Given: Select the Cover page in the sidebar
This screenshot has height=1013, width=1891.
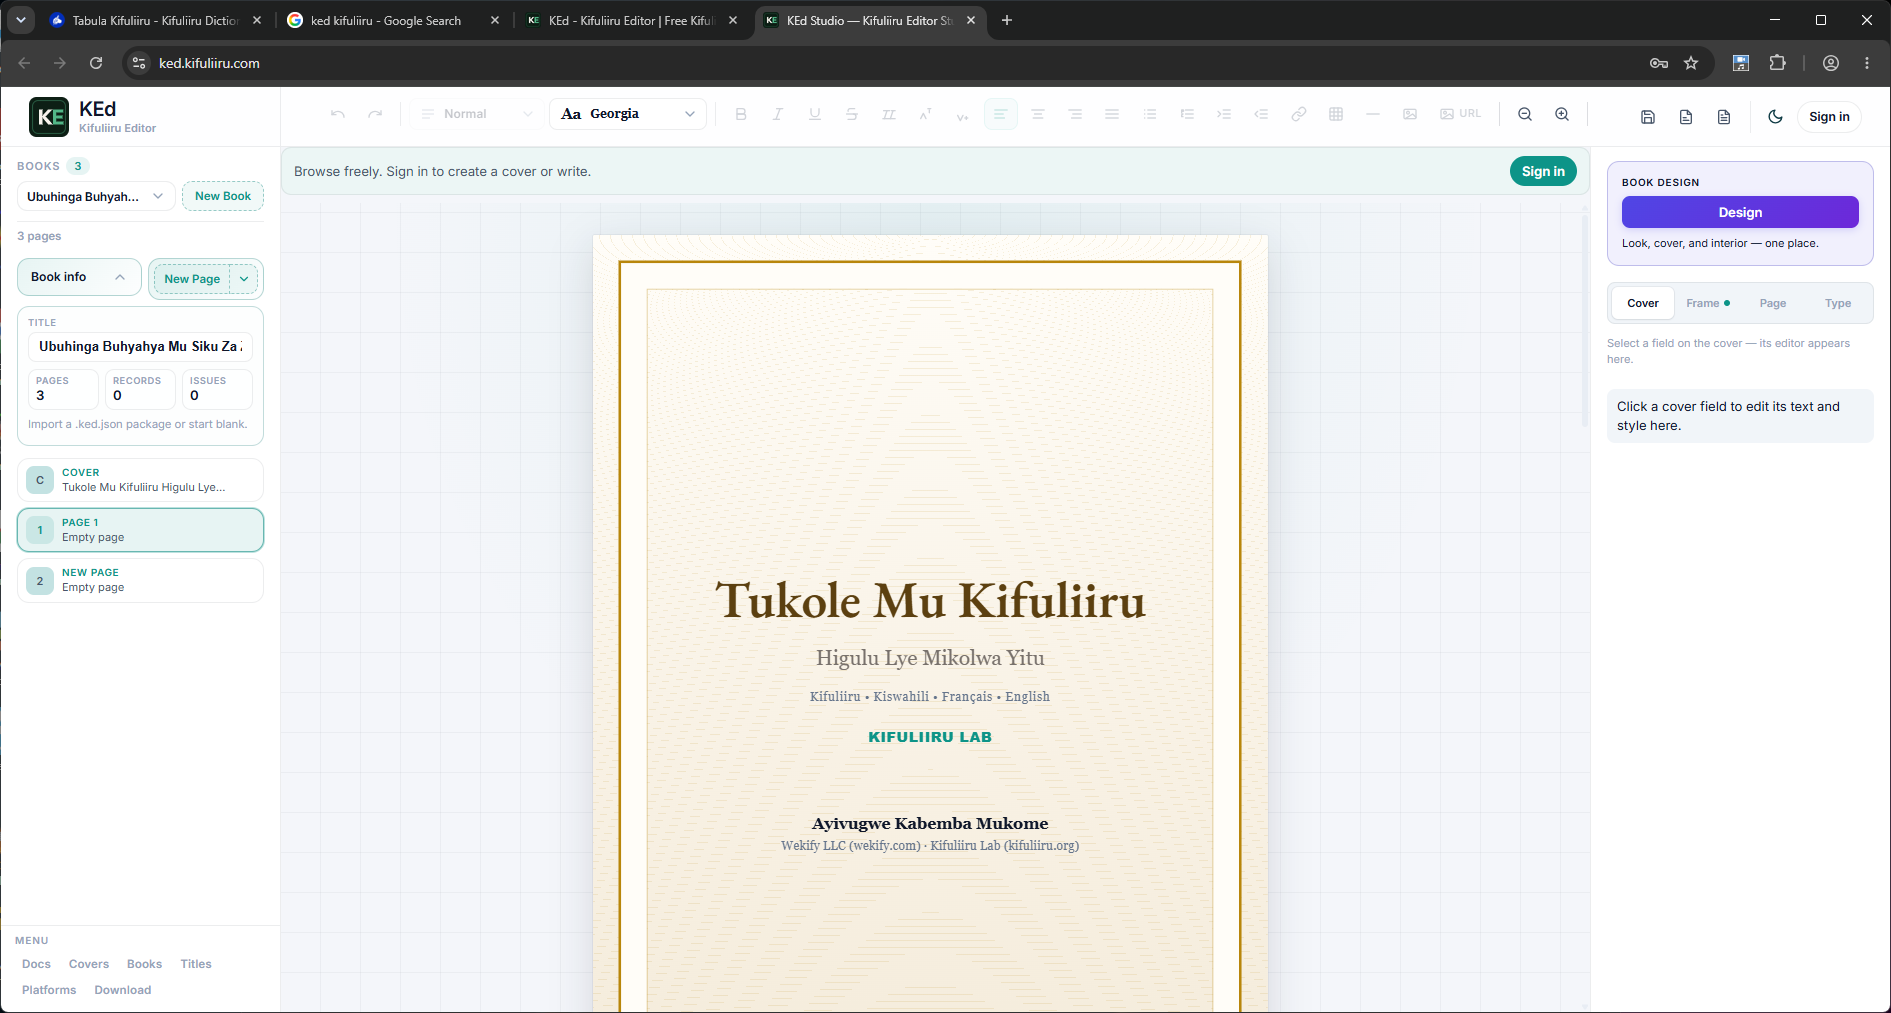Looking at the screenshot, I should (140, 480).
